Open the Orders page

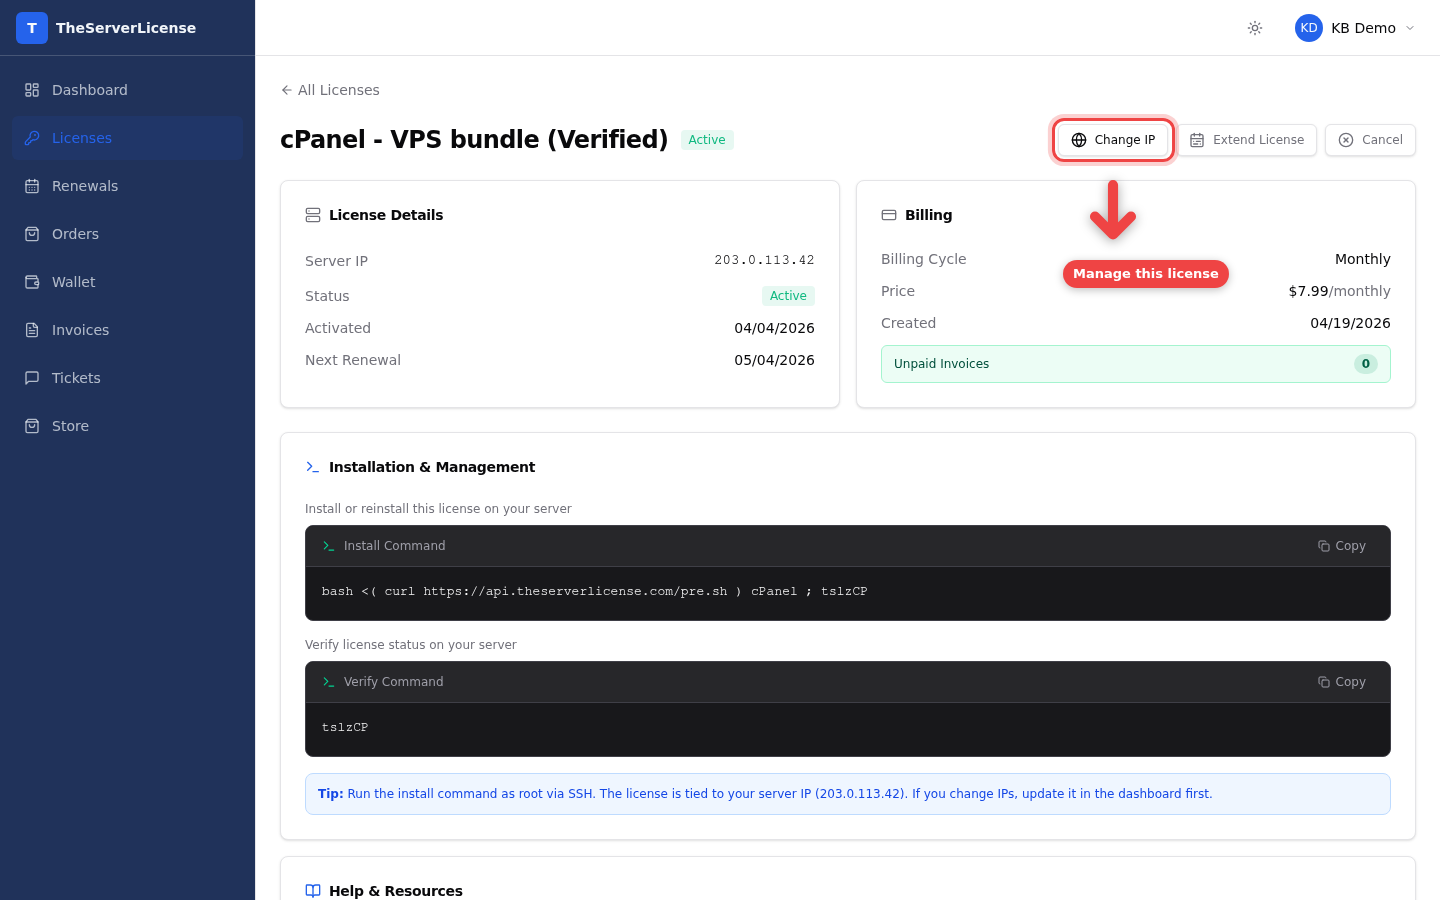[x=127, y=234]
